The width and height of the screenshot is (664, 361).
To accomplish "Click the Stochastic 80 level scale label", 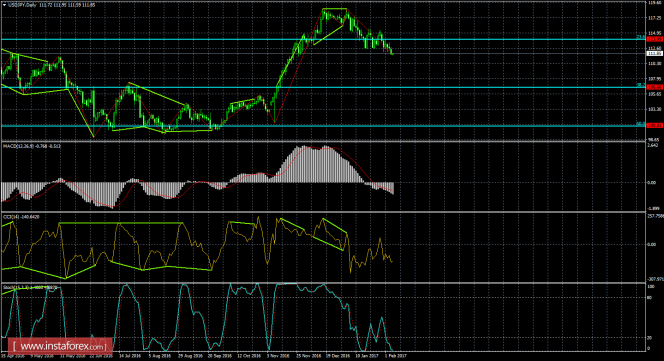I will point(650,297).
